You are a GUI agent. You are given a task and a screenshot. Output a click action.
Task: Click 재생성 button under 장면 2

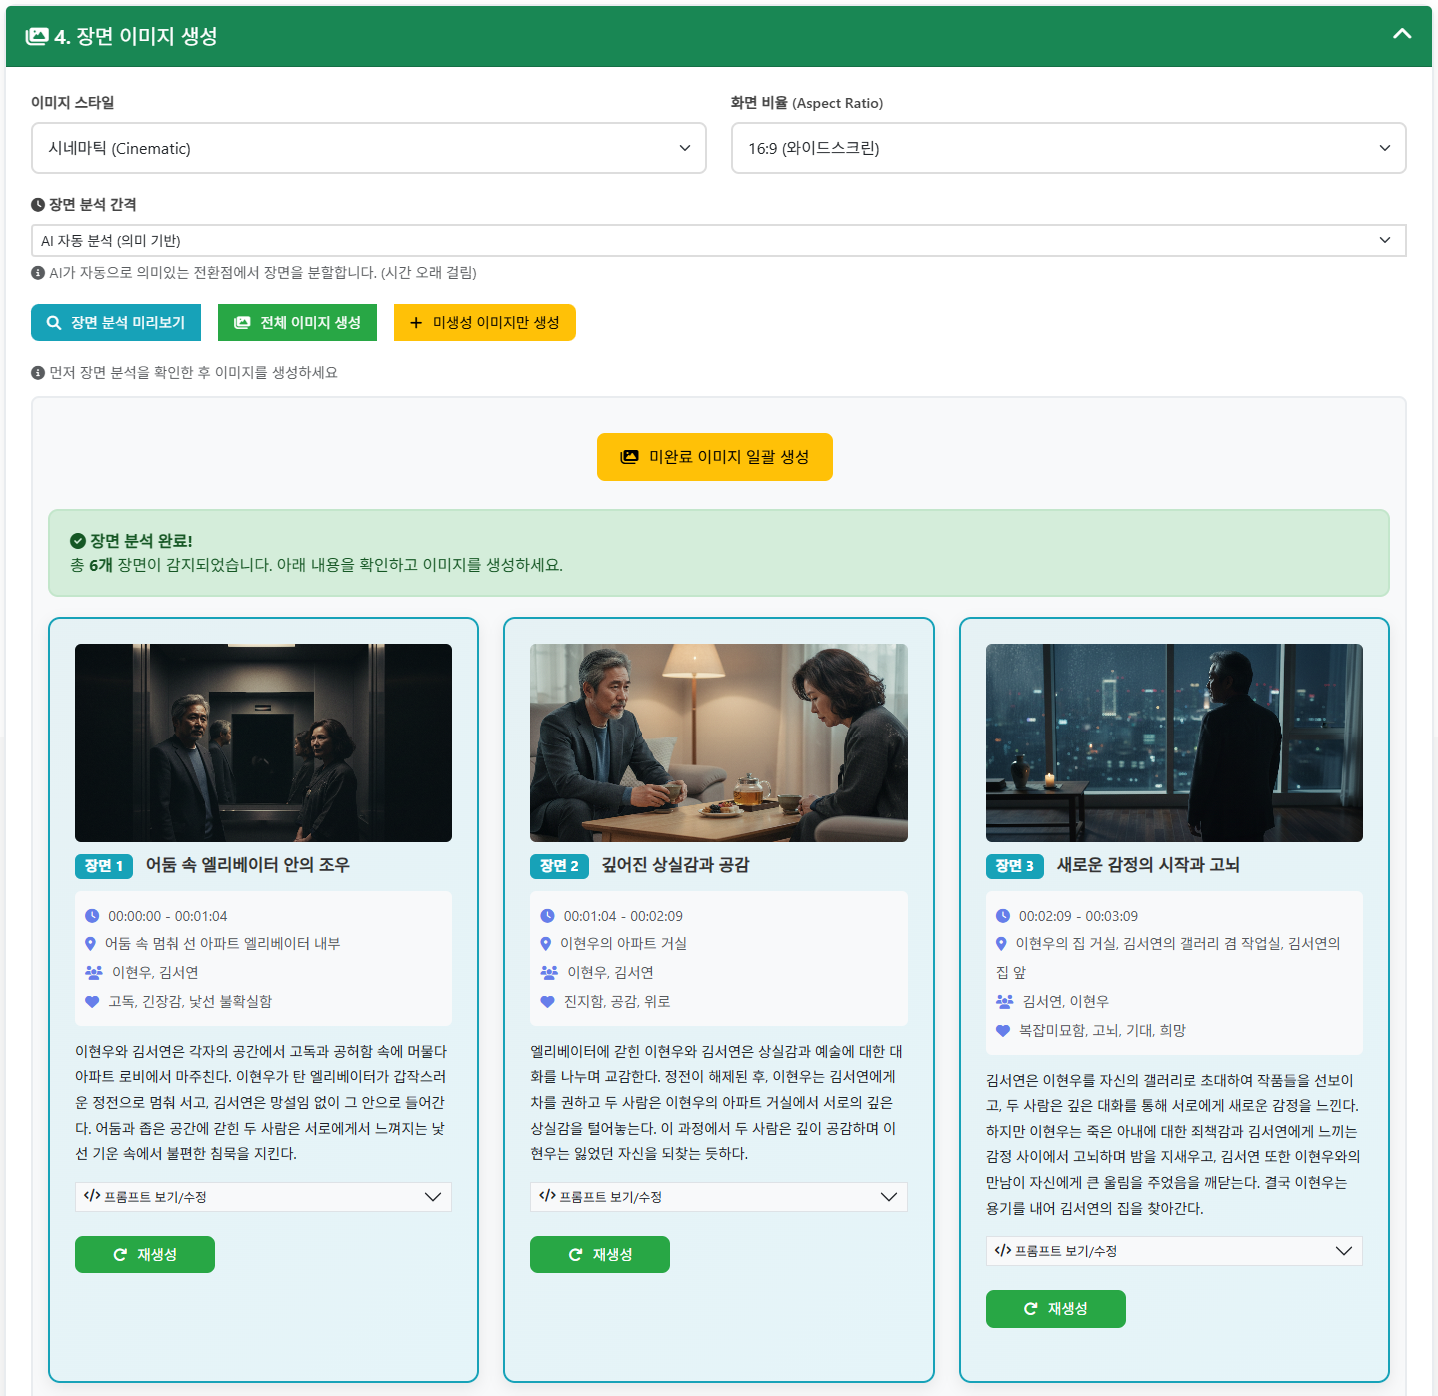tap(600, 1255)
